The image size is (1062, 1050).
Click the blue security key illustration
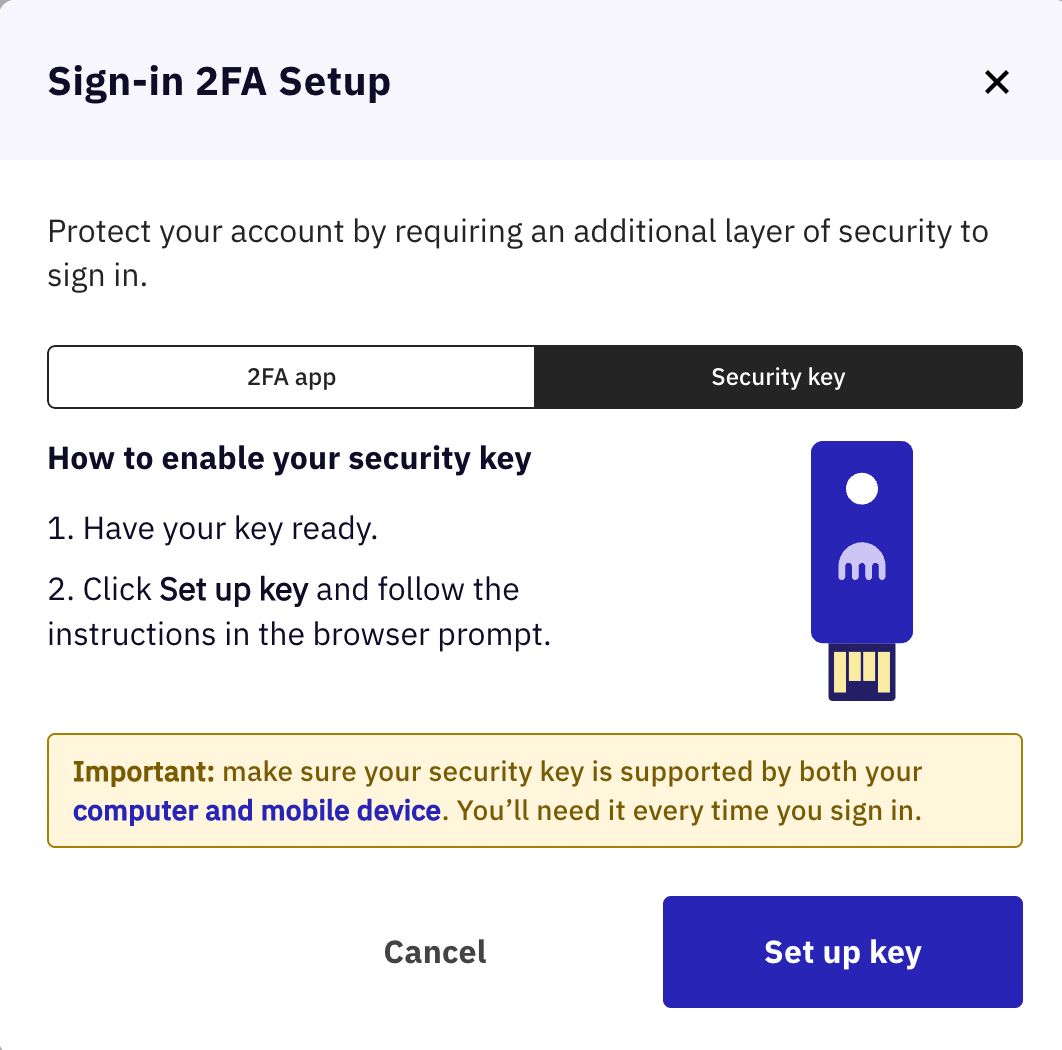[861, 610]
